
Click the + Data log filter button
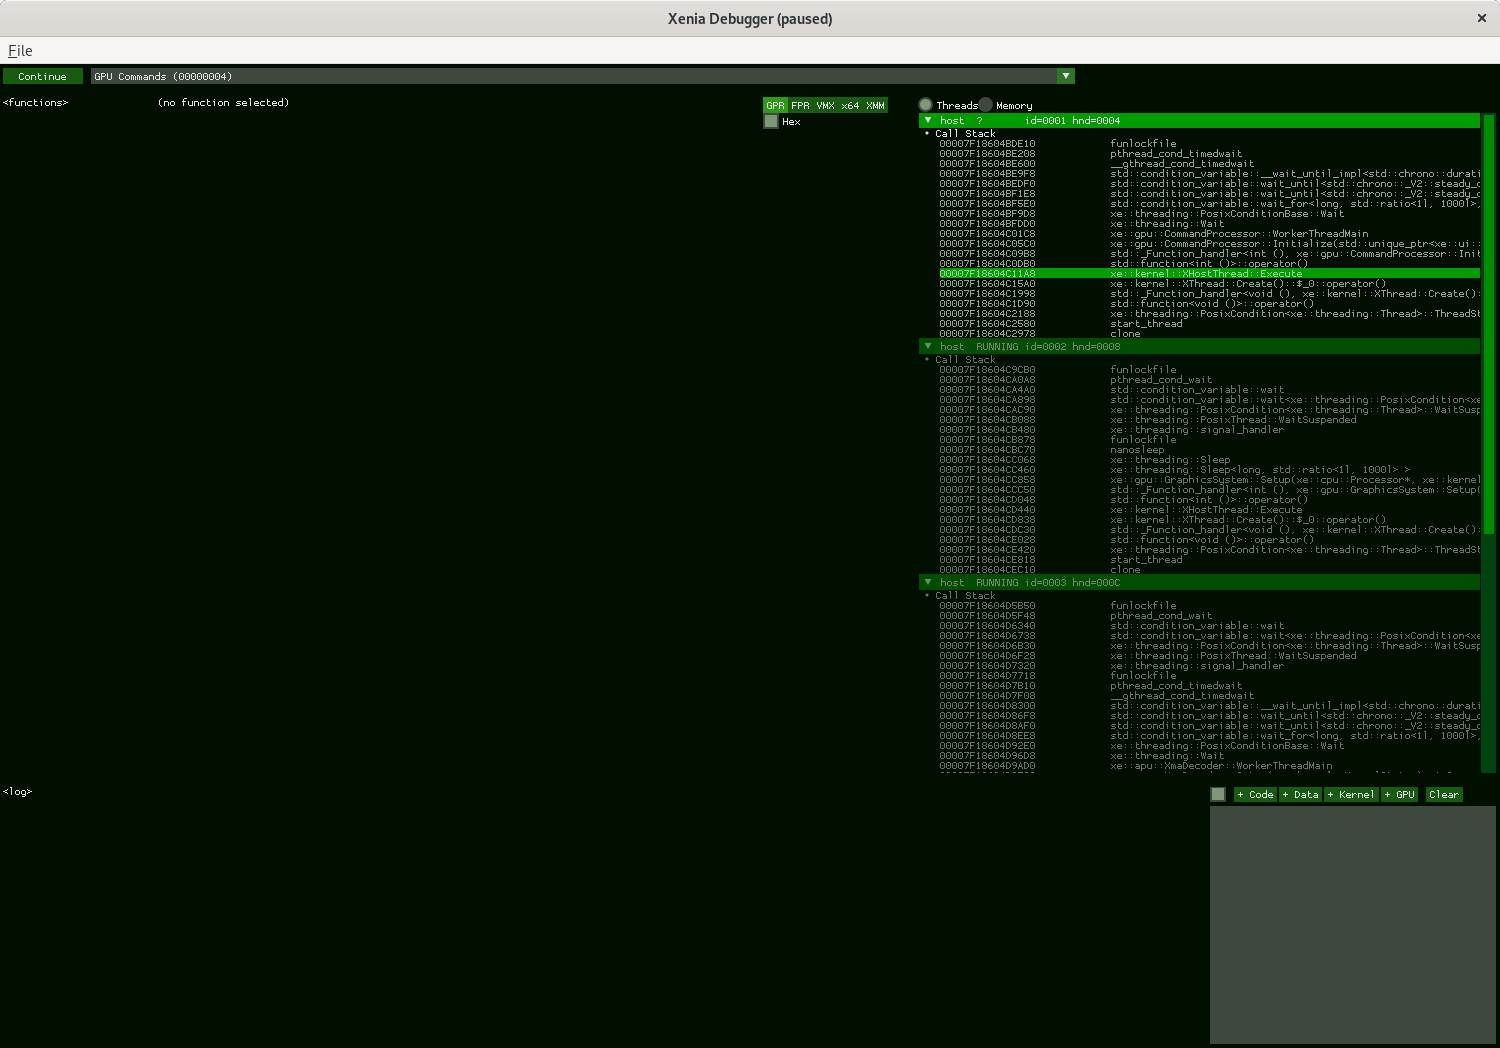[x=1301, y=794]
